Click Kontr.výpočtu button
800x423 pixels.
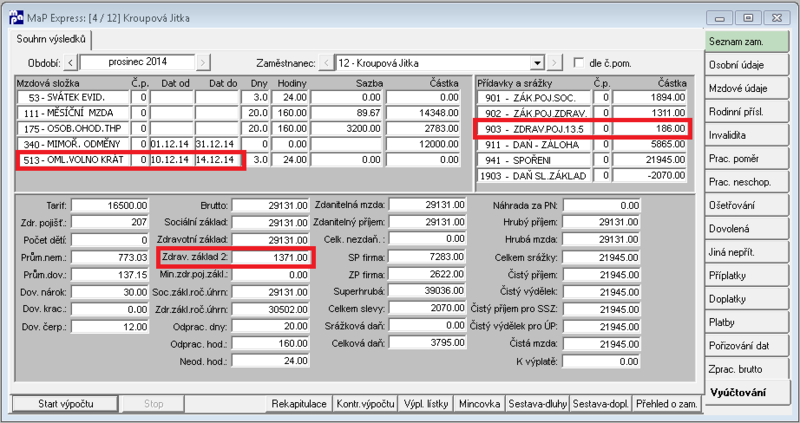365,404
